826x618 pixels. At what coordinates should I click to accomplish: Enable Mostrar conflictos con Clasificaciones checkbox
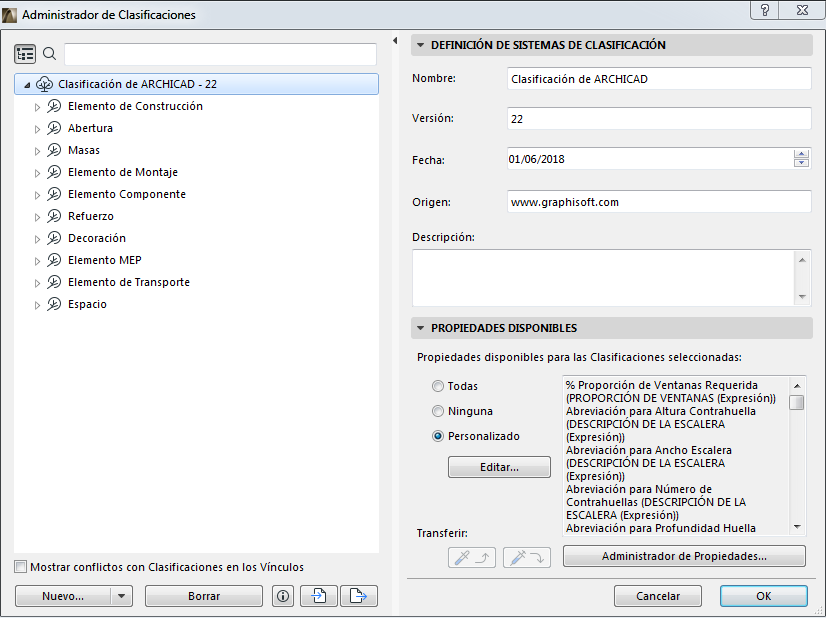click(18, 566)
